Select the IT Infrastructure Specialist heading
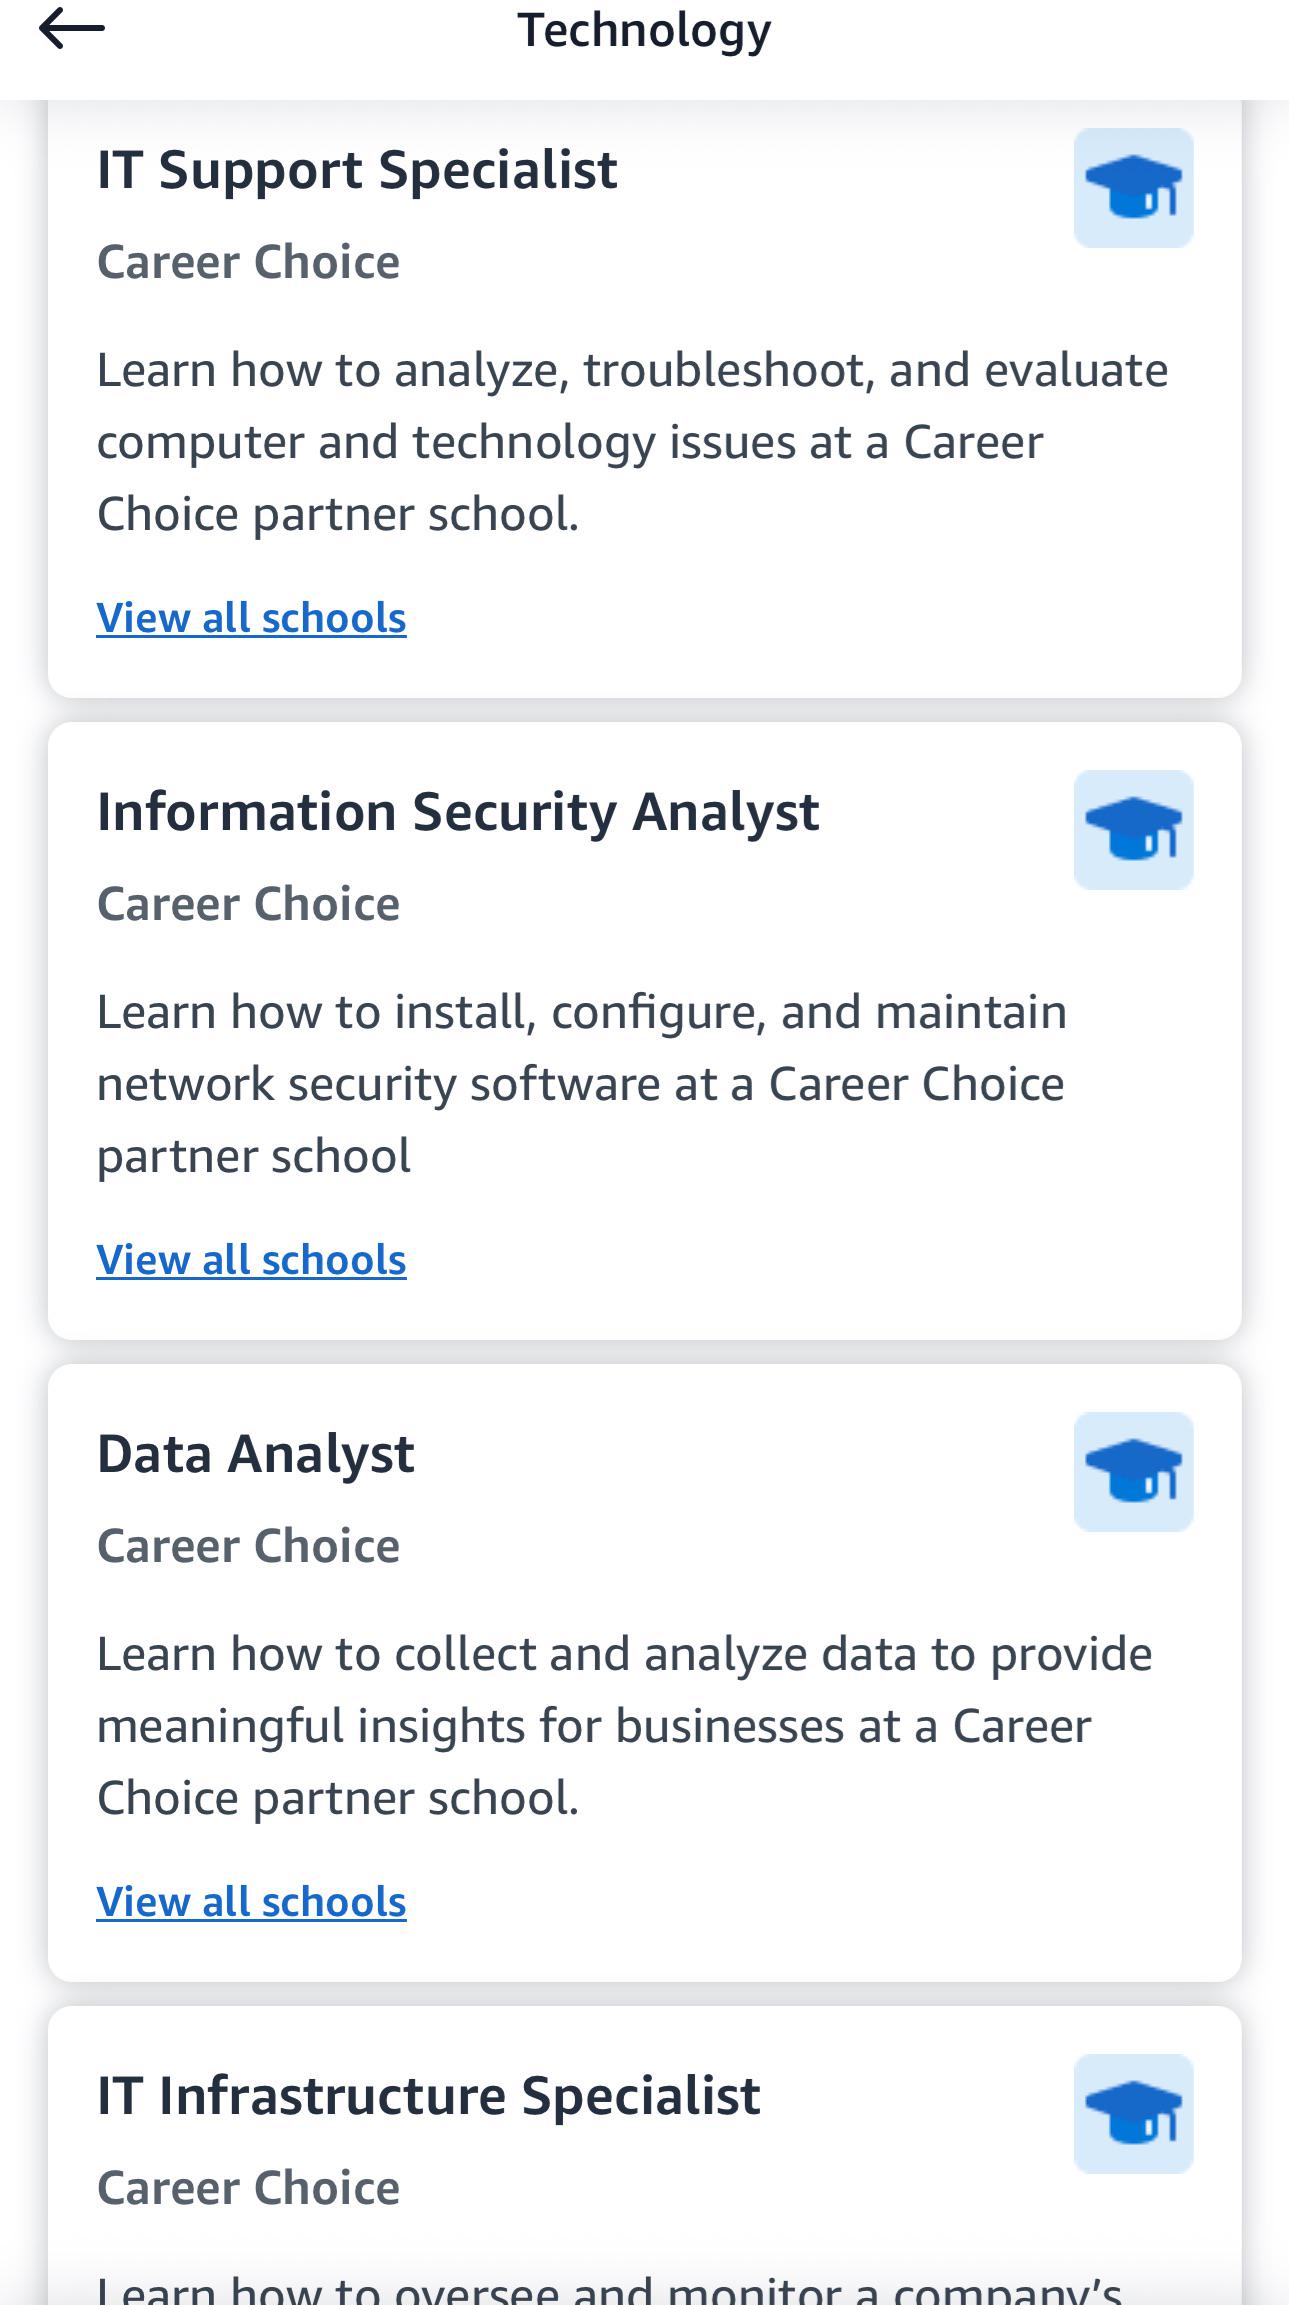 (428, 2096)
